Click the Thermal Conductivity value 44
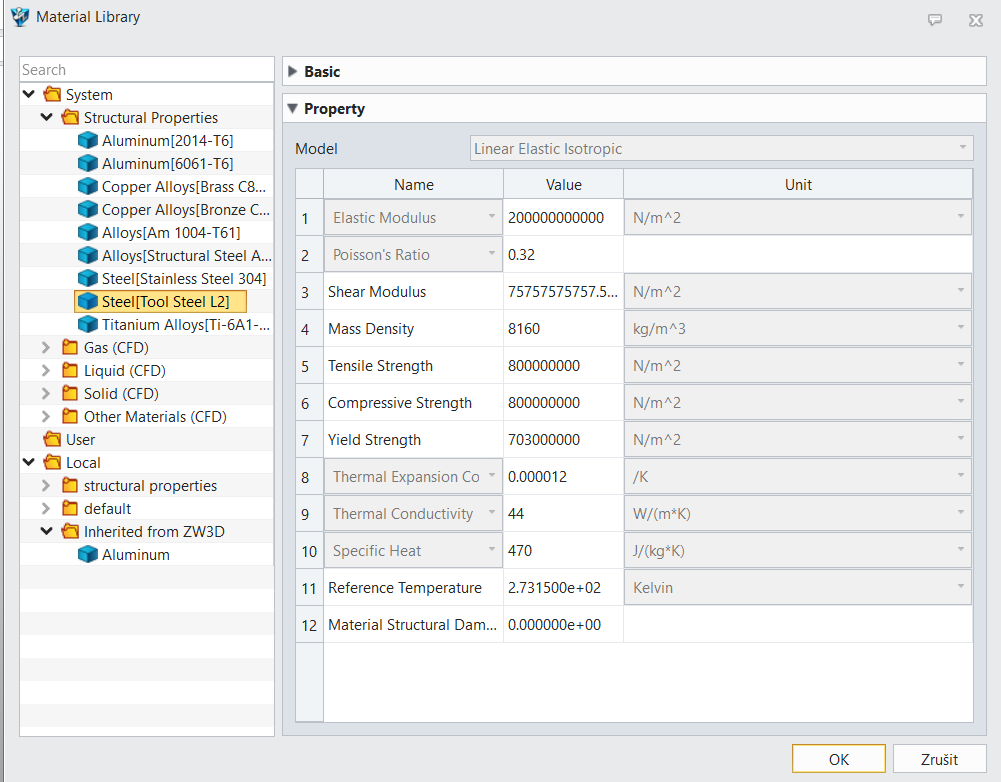 [x=563, y=514]
